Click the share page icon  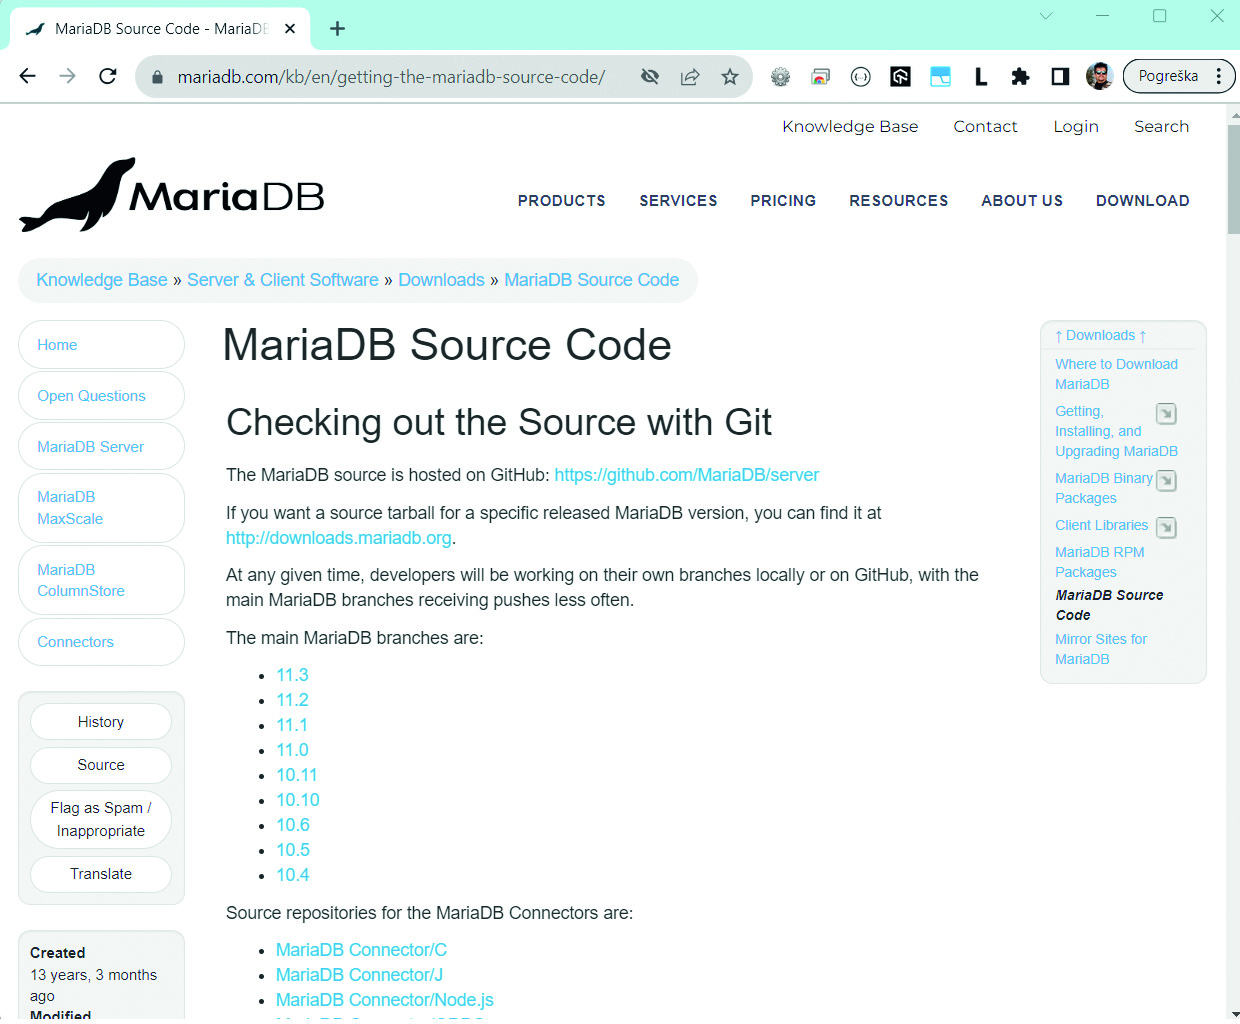690,77
